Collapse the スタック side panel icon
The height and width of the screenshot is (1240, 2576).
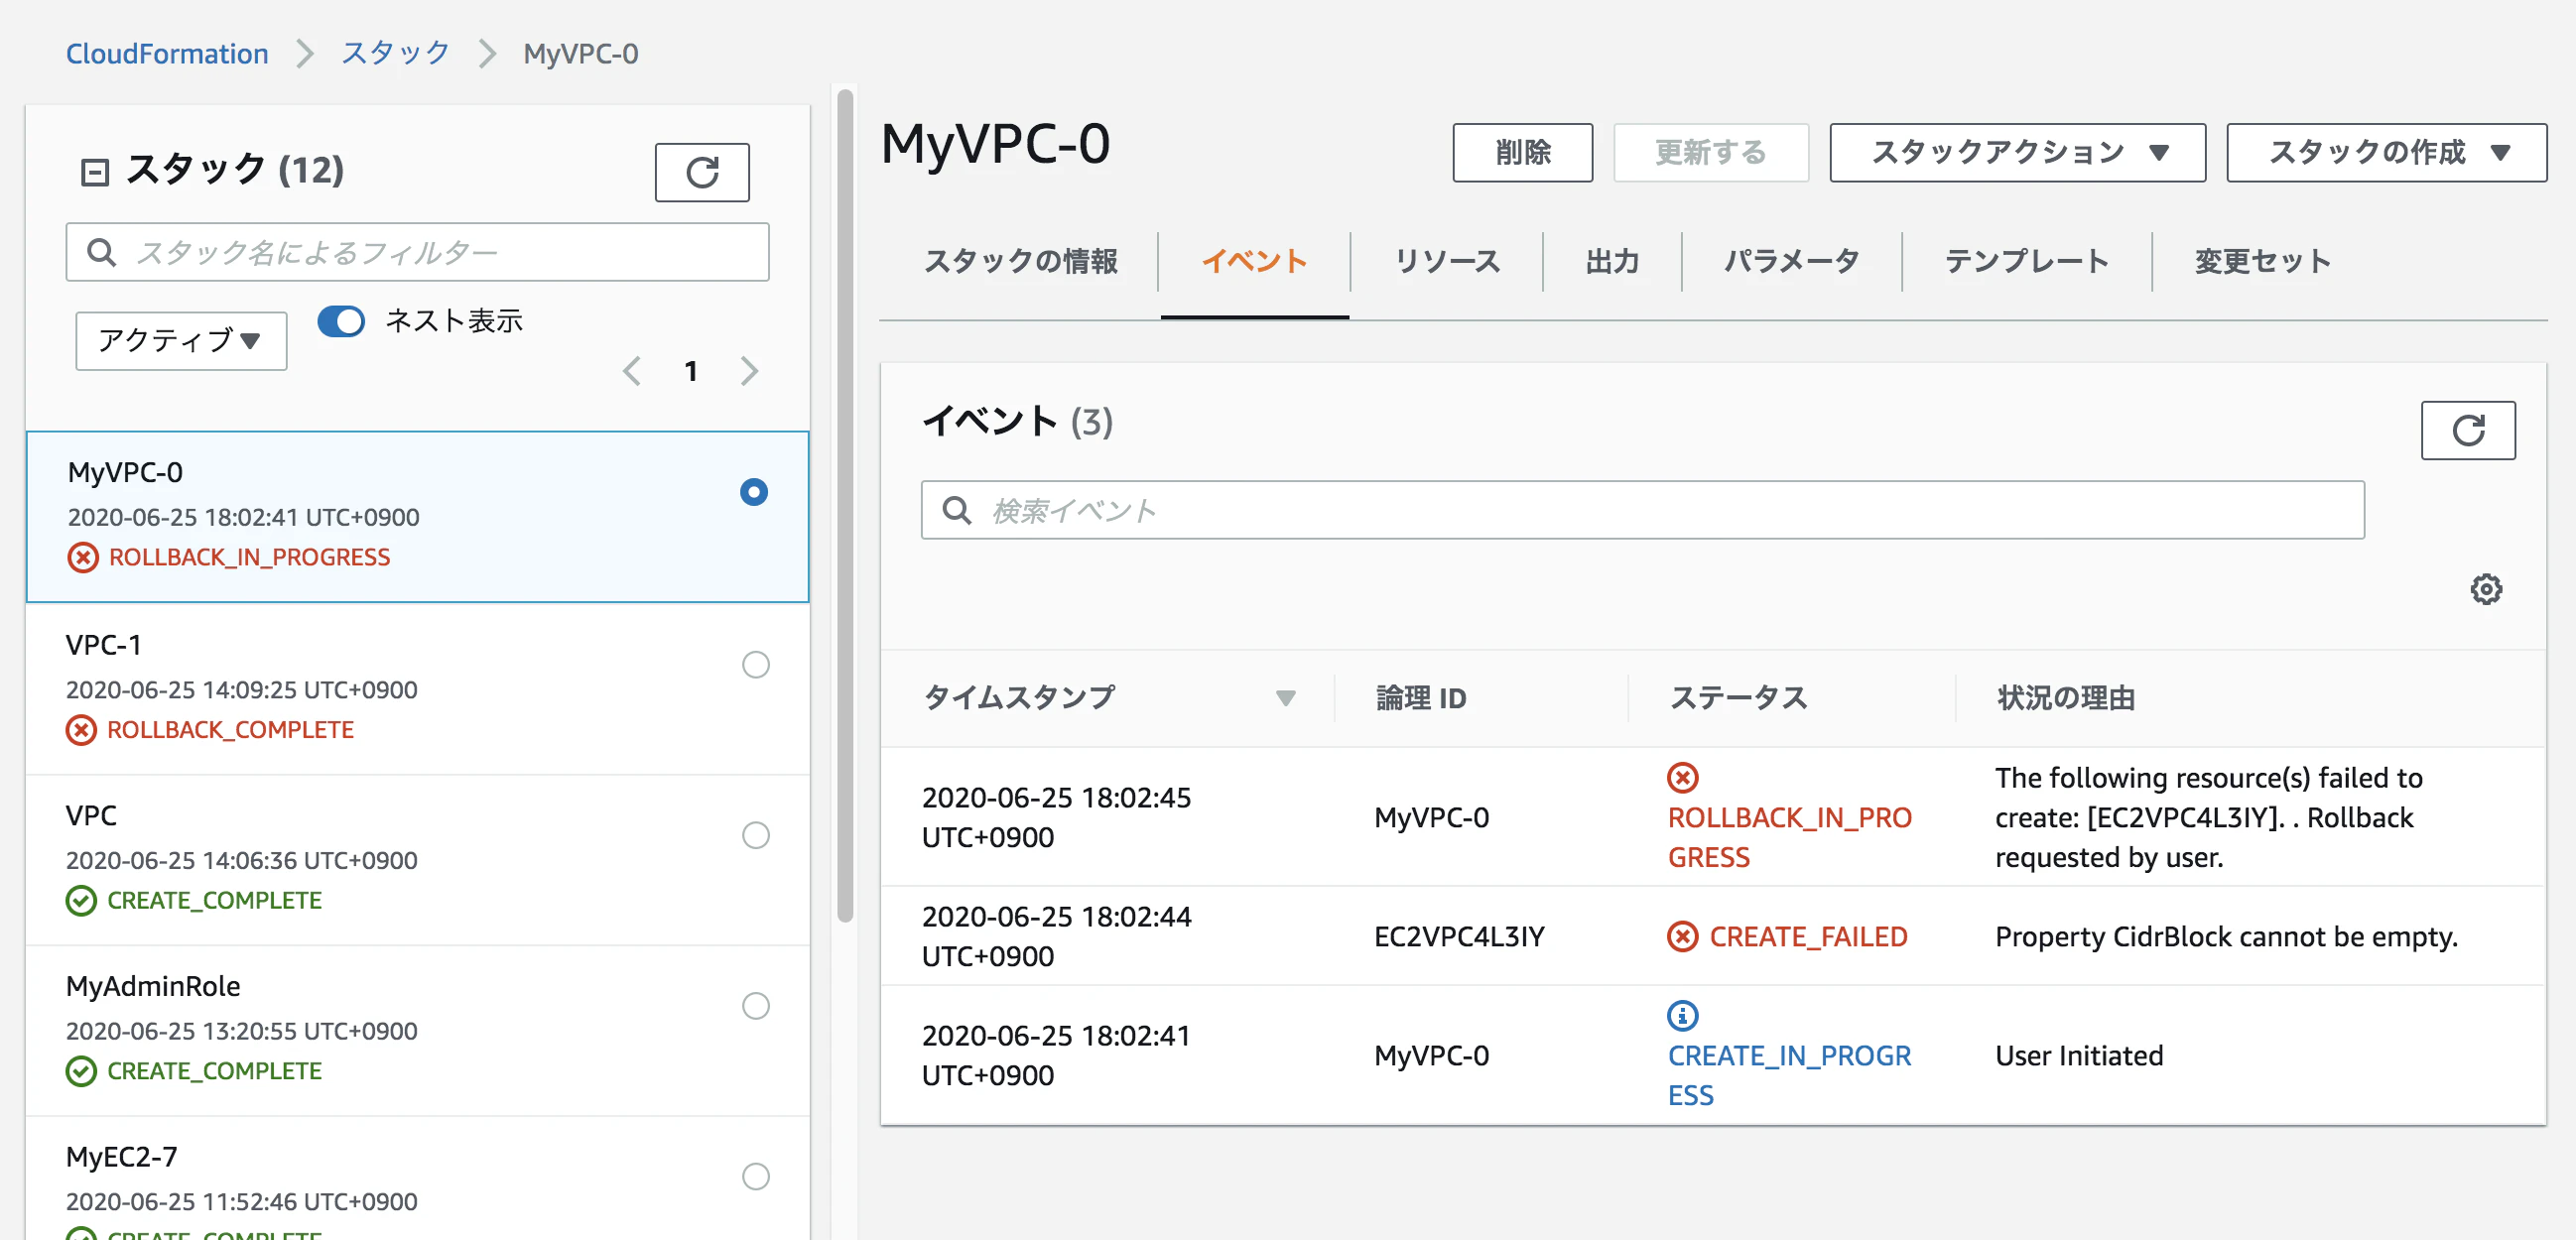(x=94, y=172)
